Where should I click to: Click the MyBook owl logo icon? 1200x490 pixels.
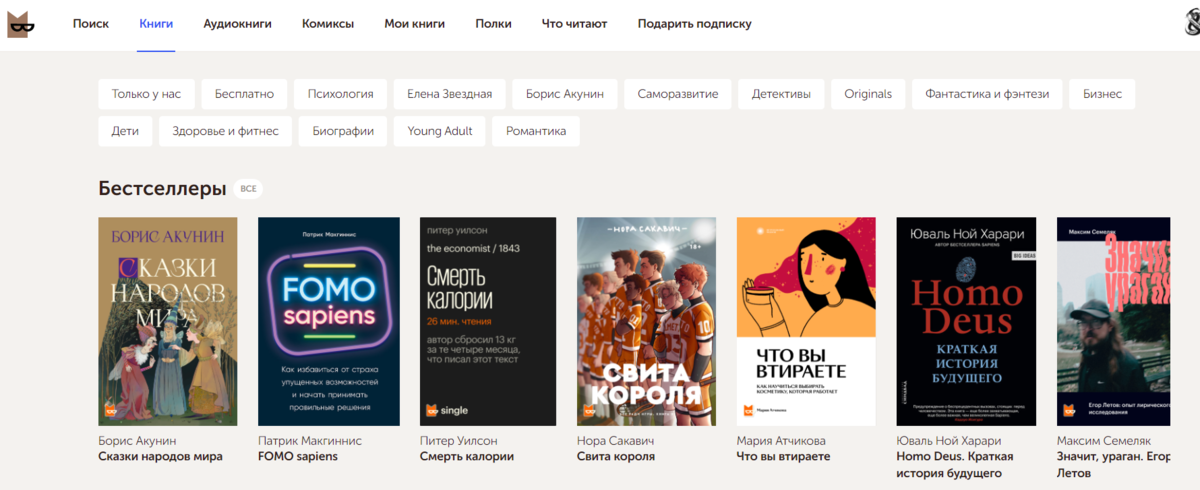(22, 24)
